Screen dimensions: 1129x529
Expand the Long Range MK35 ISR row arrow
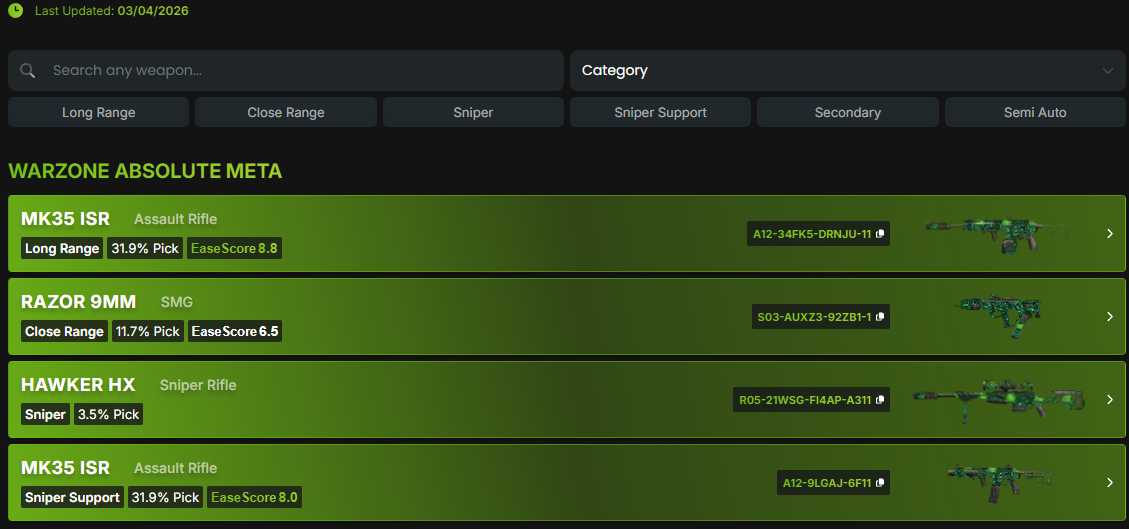tap(1109, 234)
